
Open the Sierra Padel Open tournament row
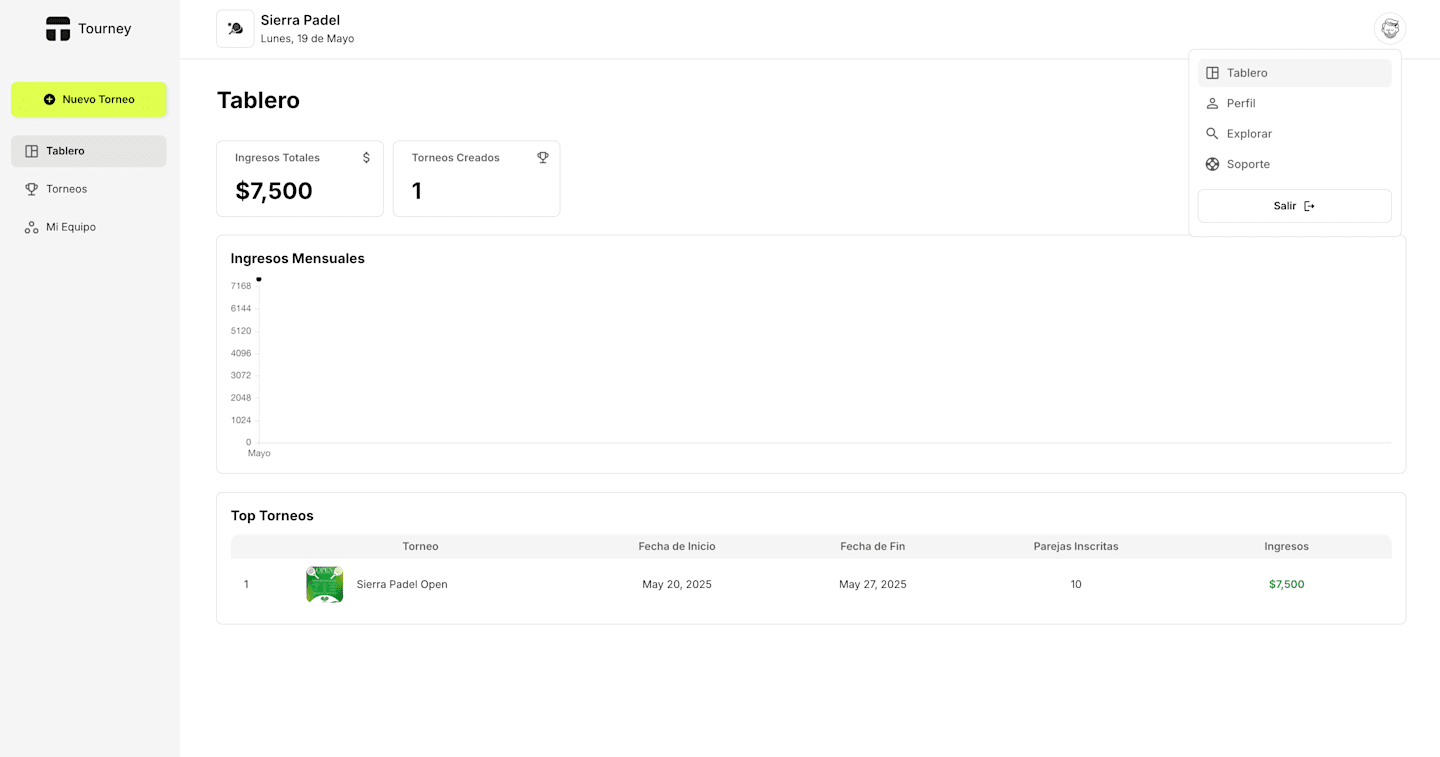point(811,585)
